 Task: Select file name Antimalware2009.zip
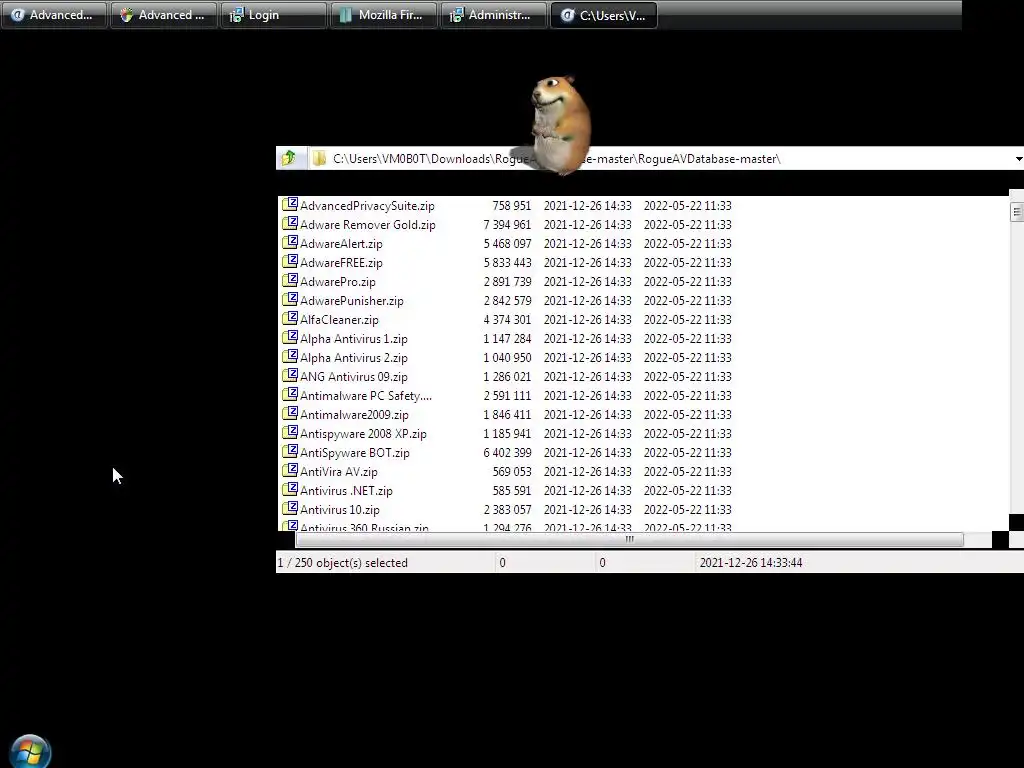tap(354, 414)
